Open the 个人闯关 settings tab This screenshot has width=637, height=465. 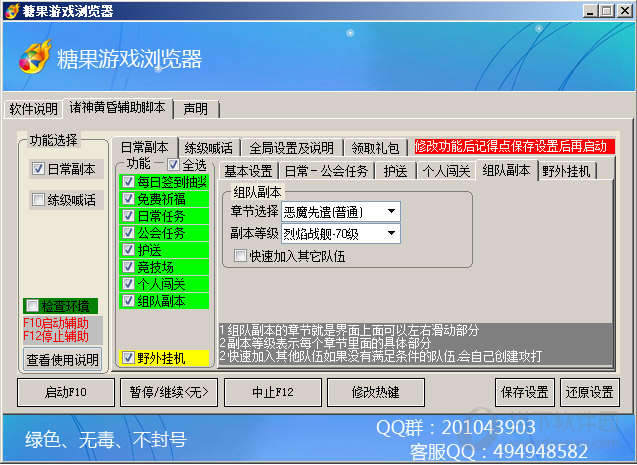coord(446,171)
